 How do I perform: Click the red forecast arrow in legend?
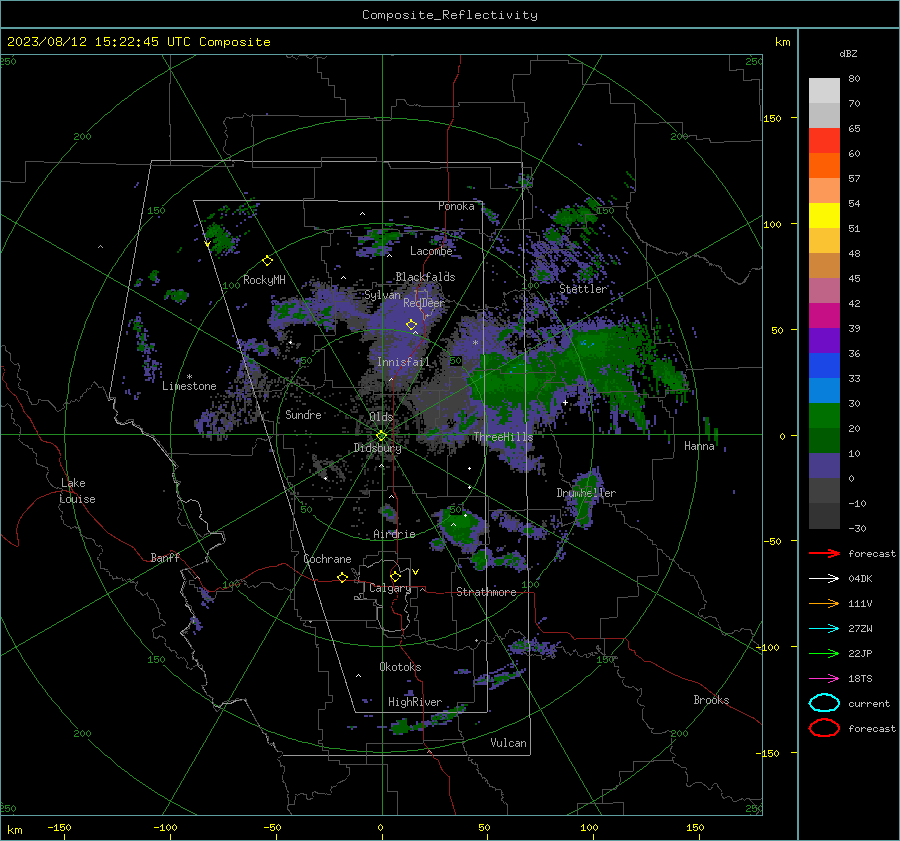[x=824, y=553]
